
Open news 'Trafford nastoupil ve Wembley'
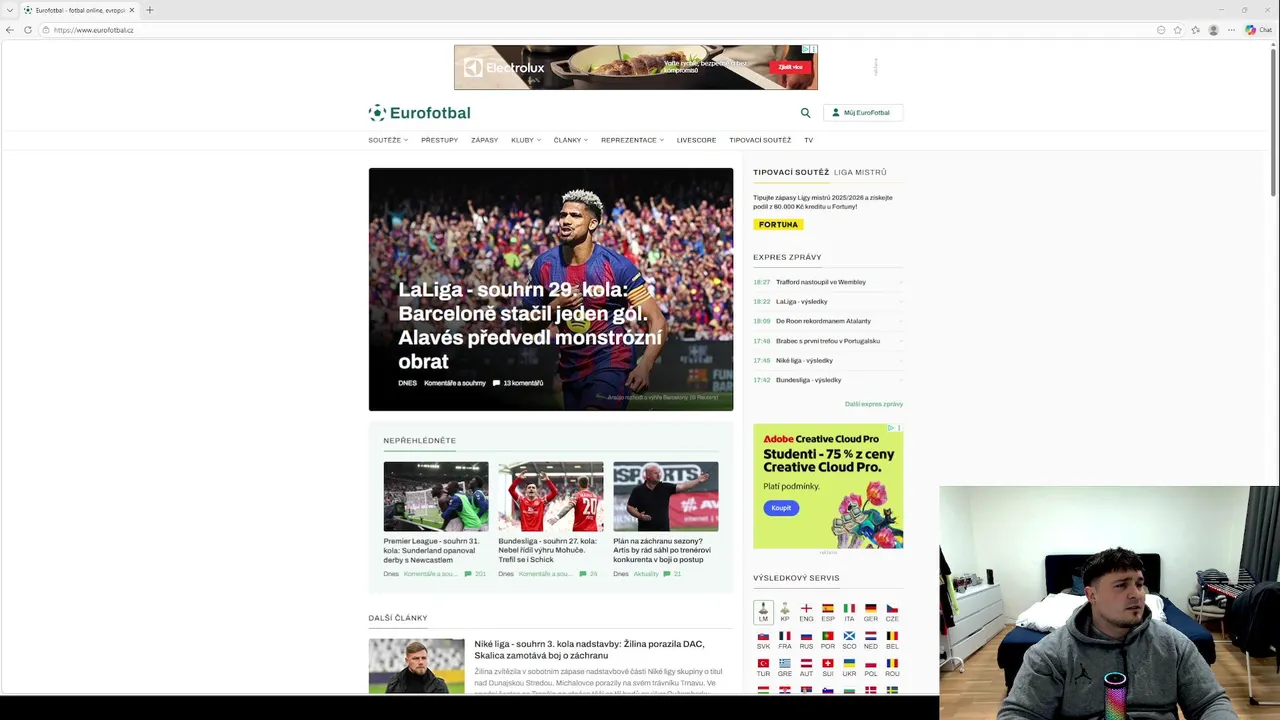pos(821,282)
